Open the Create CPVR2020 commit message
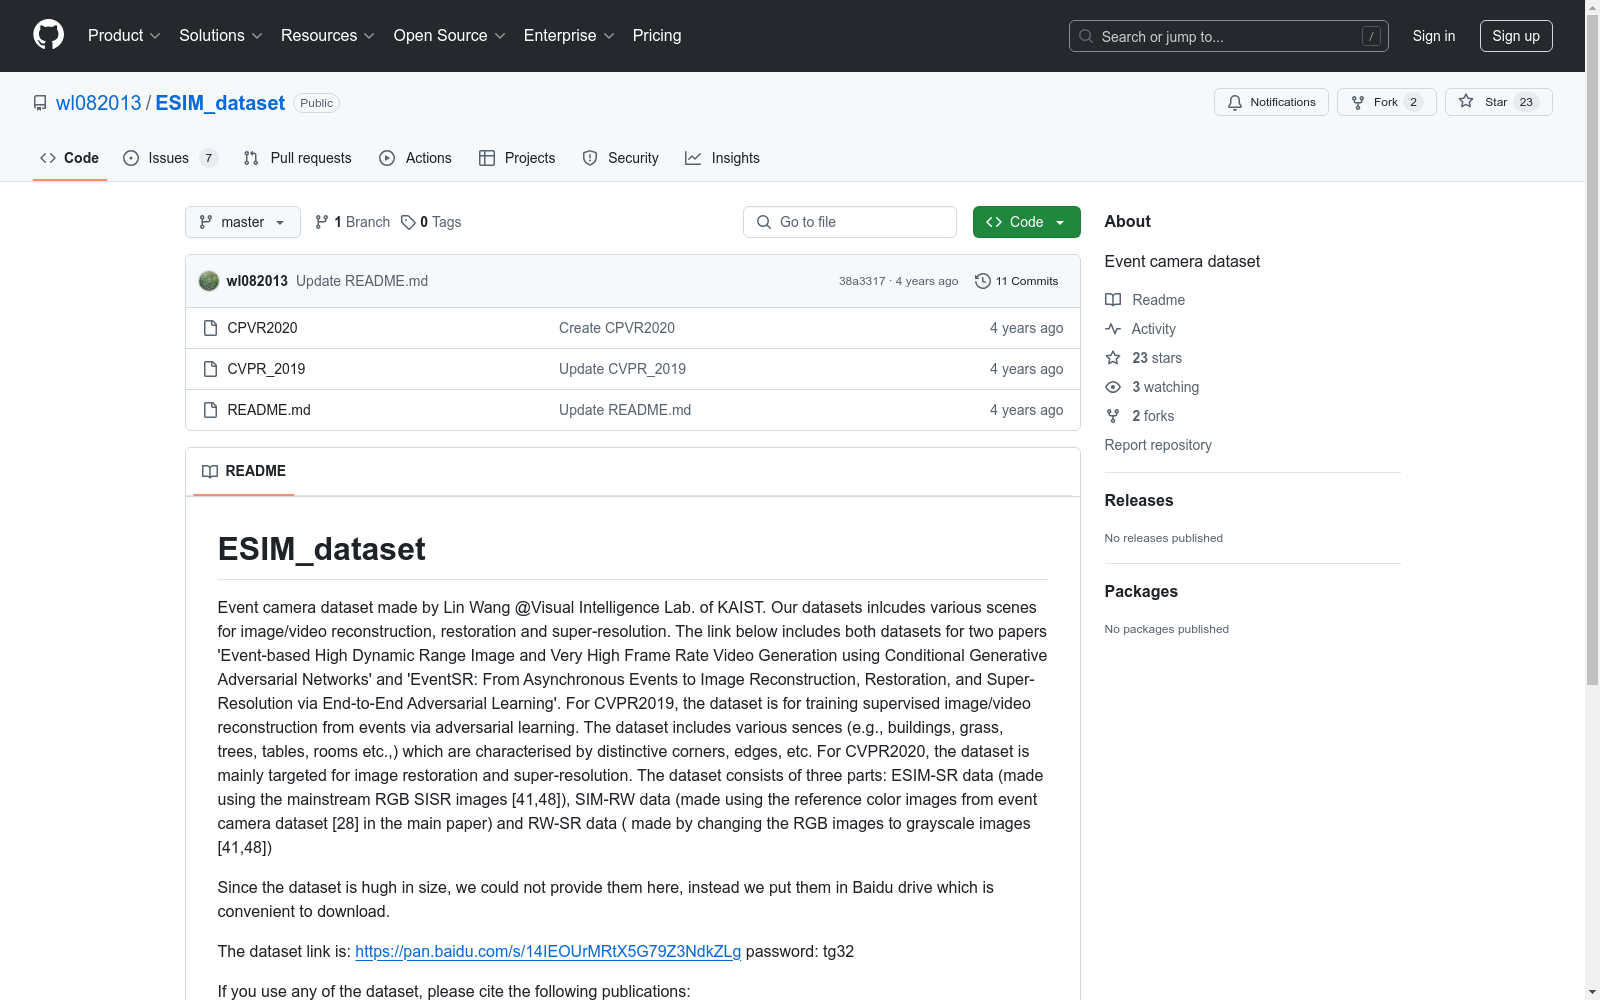1600x1000 pixels. (617, 328)
